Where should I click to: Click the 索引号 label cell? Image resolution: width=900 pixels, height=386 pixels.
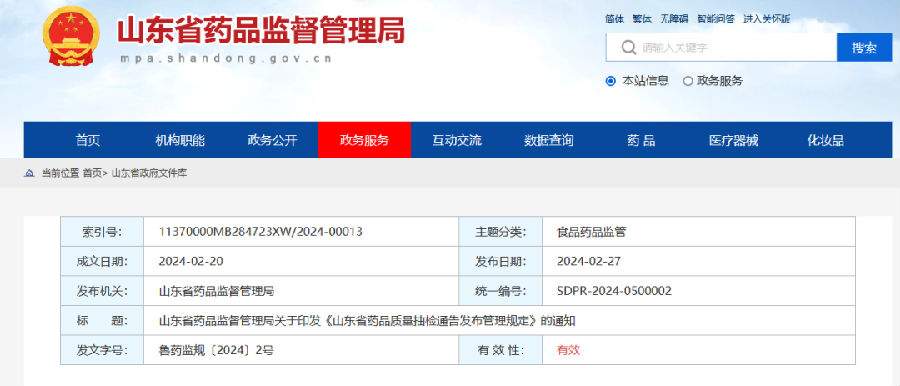tap(102, 231)
